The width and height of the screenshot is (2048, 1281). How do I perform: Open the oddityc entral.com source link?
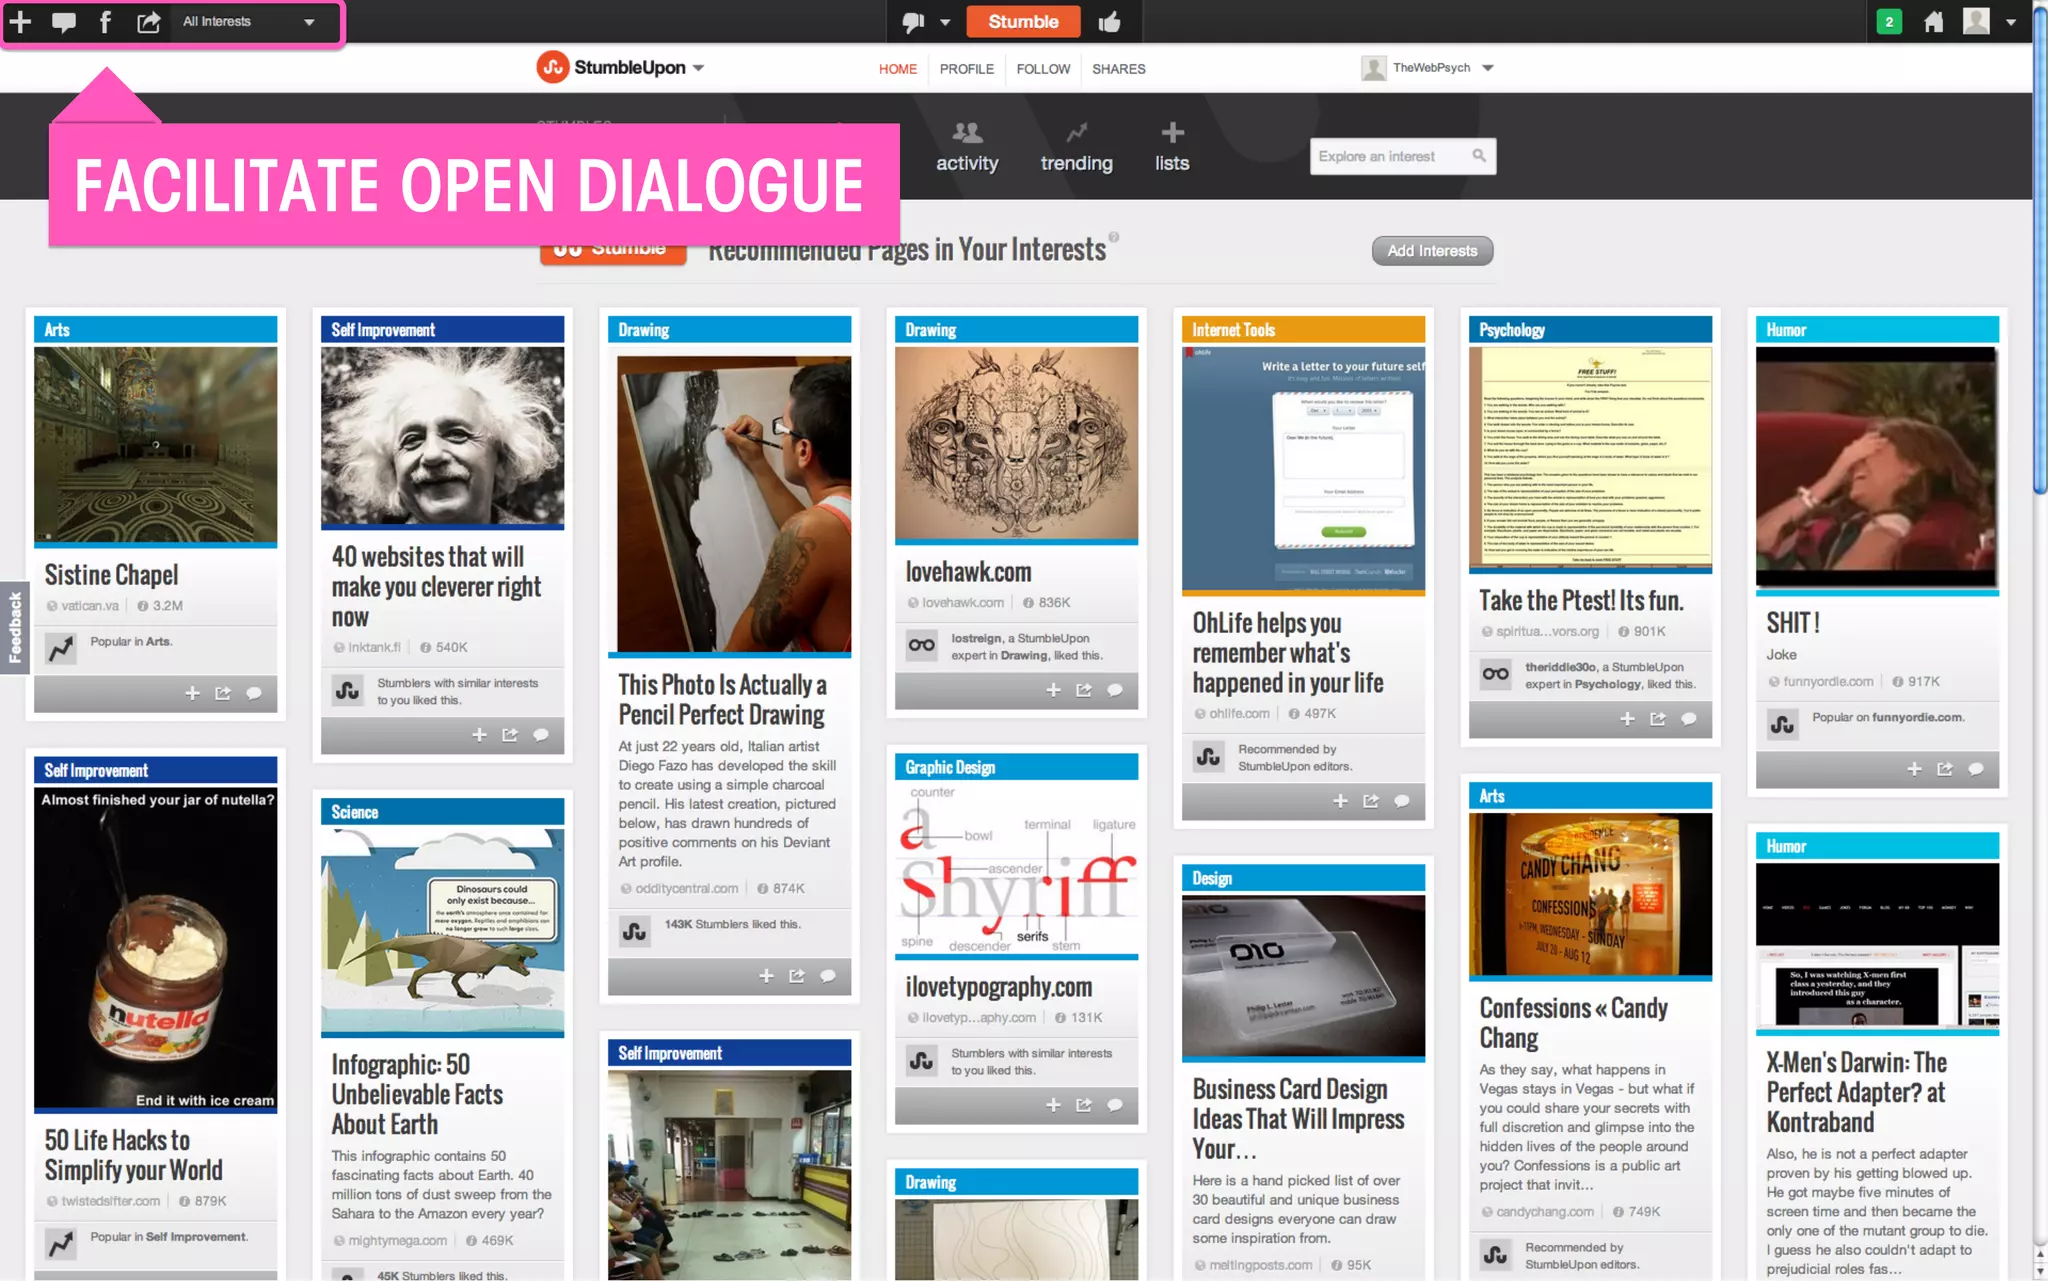tap(686, 888)
